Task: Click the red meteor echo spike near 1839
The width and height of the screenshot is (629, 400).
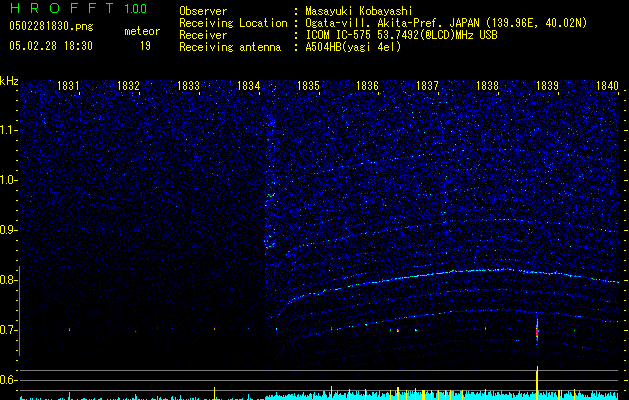Action: click(x=538, y=331)
